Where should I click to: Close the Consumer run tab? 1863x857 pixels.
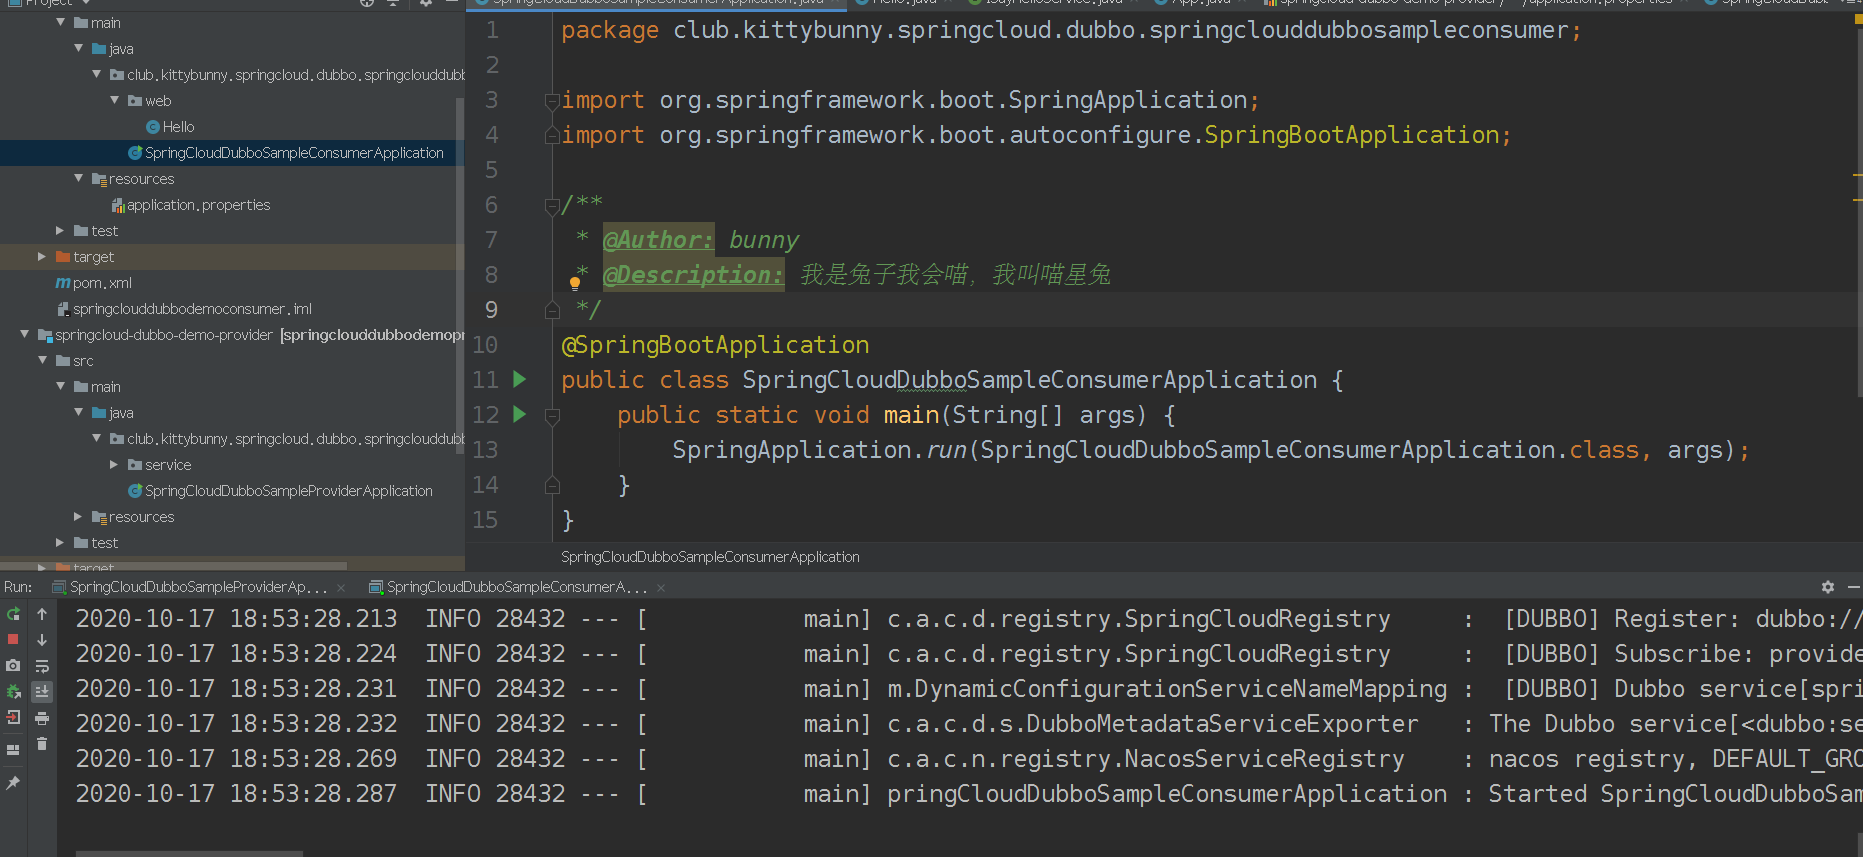click(661, 588)
